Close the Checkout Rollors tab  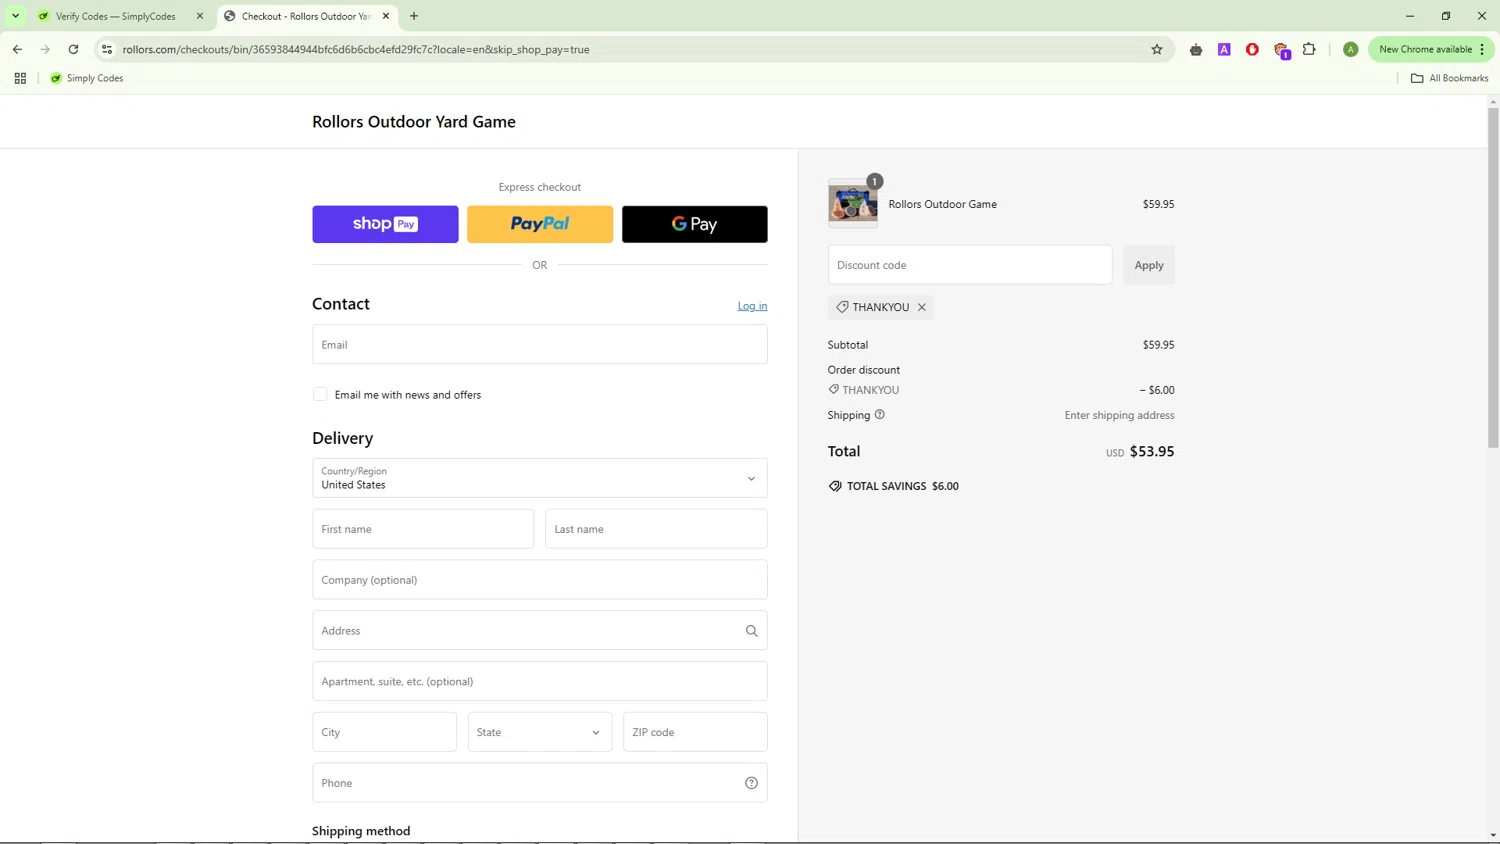point(386,16)
